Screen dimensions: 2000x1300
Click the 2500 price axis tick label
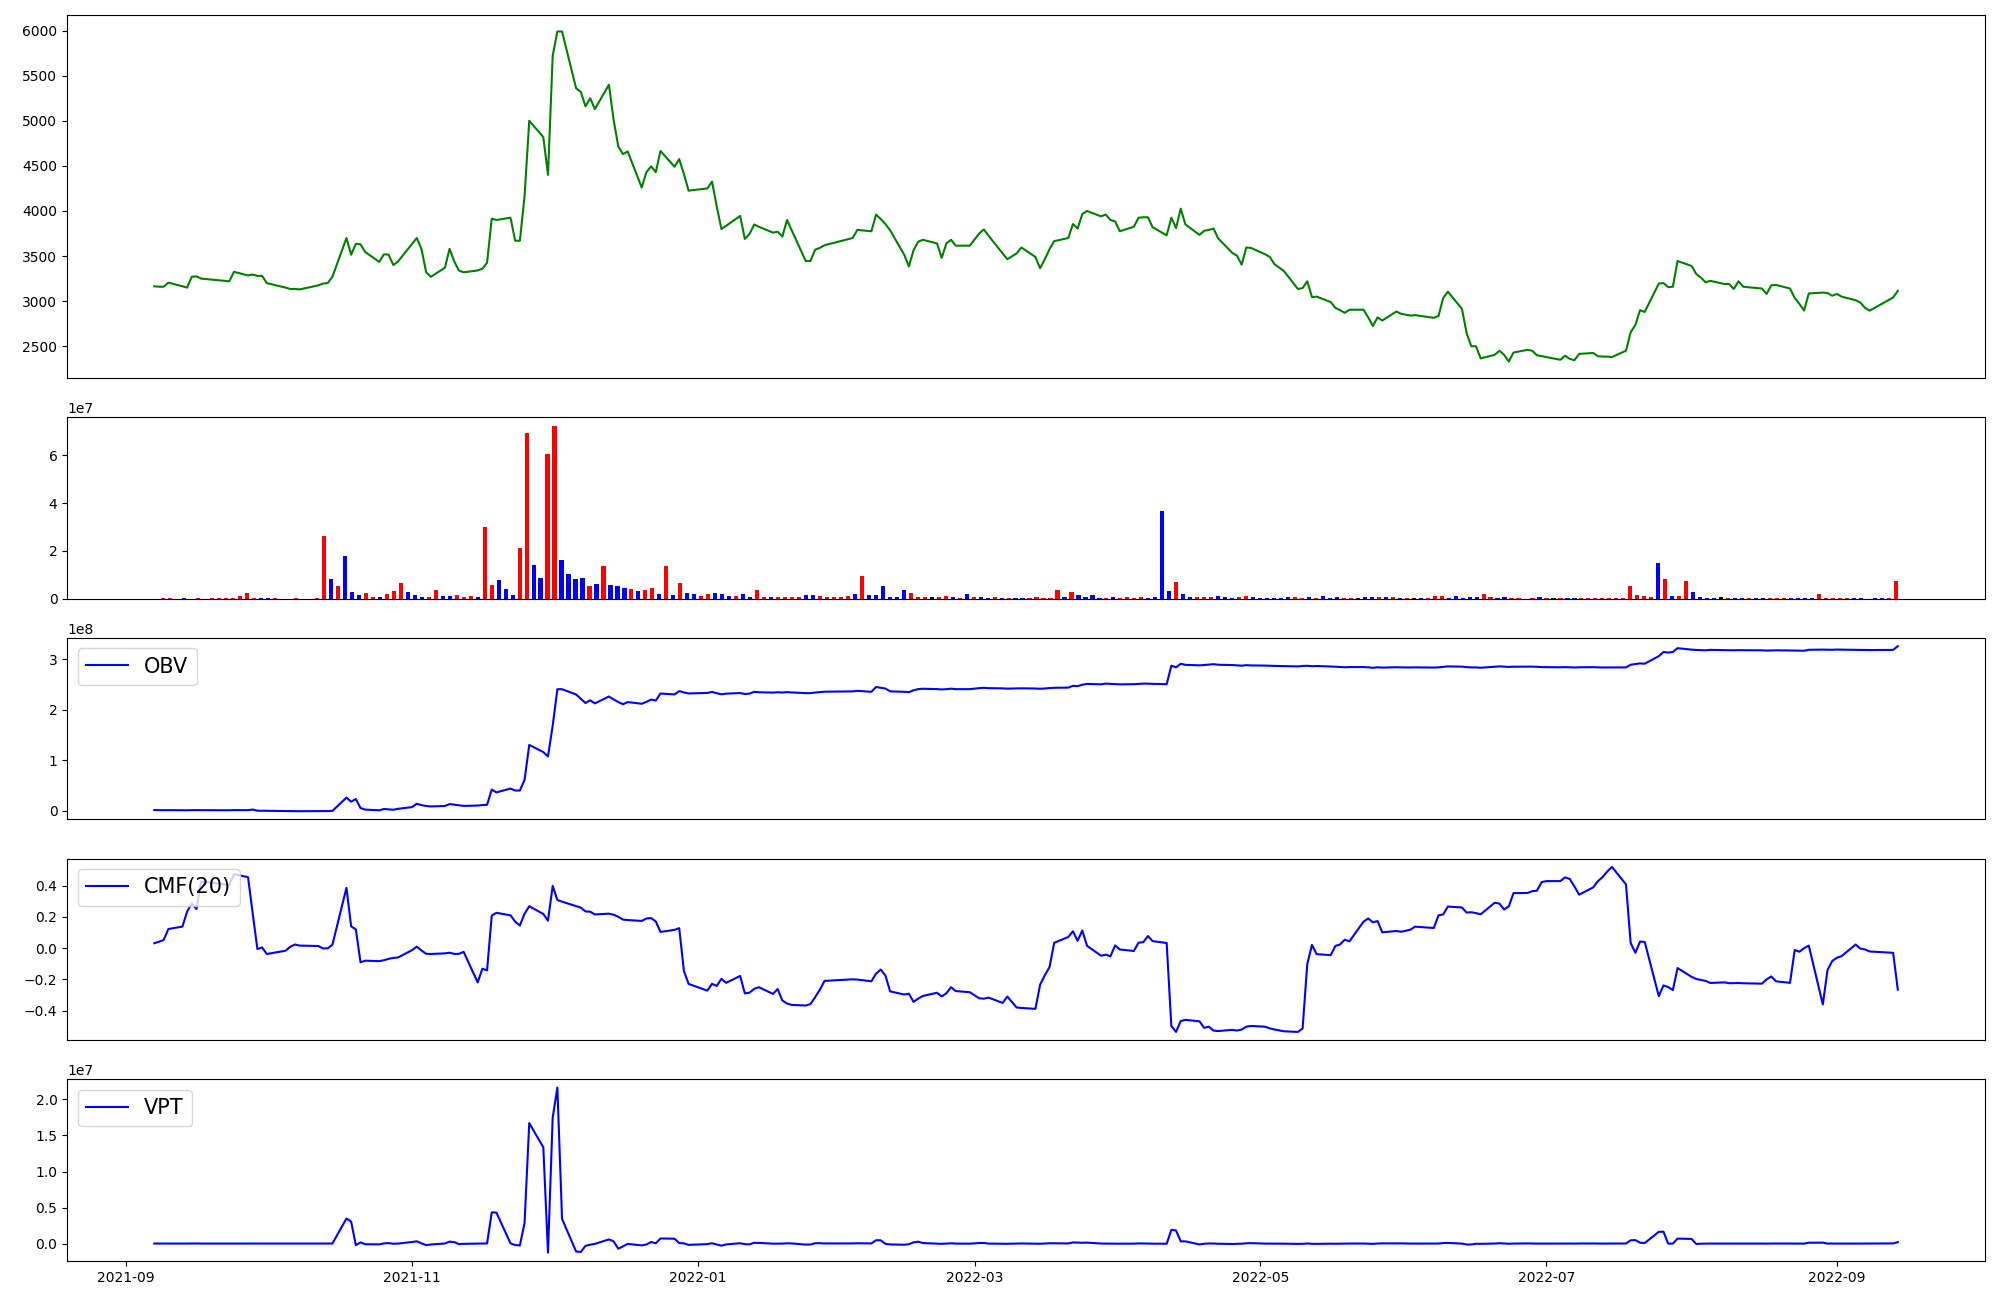[x=40, y=347]
